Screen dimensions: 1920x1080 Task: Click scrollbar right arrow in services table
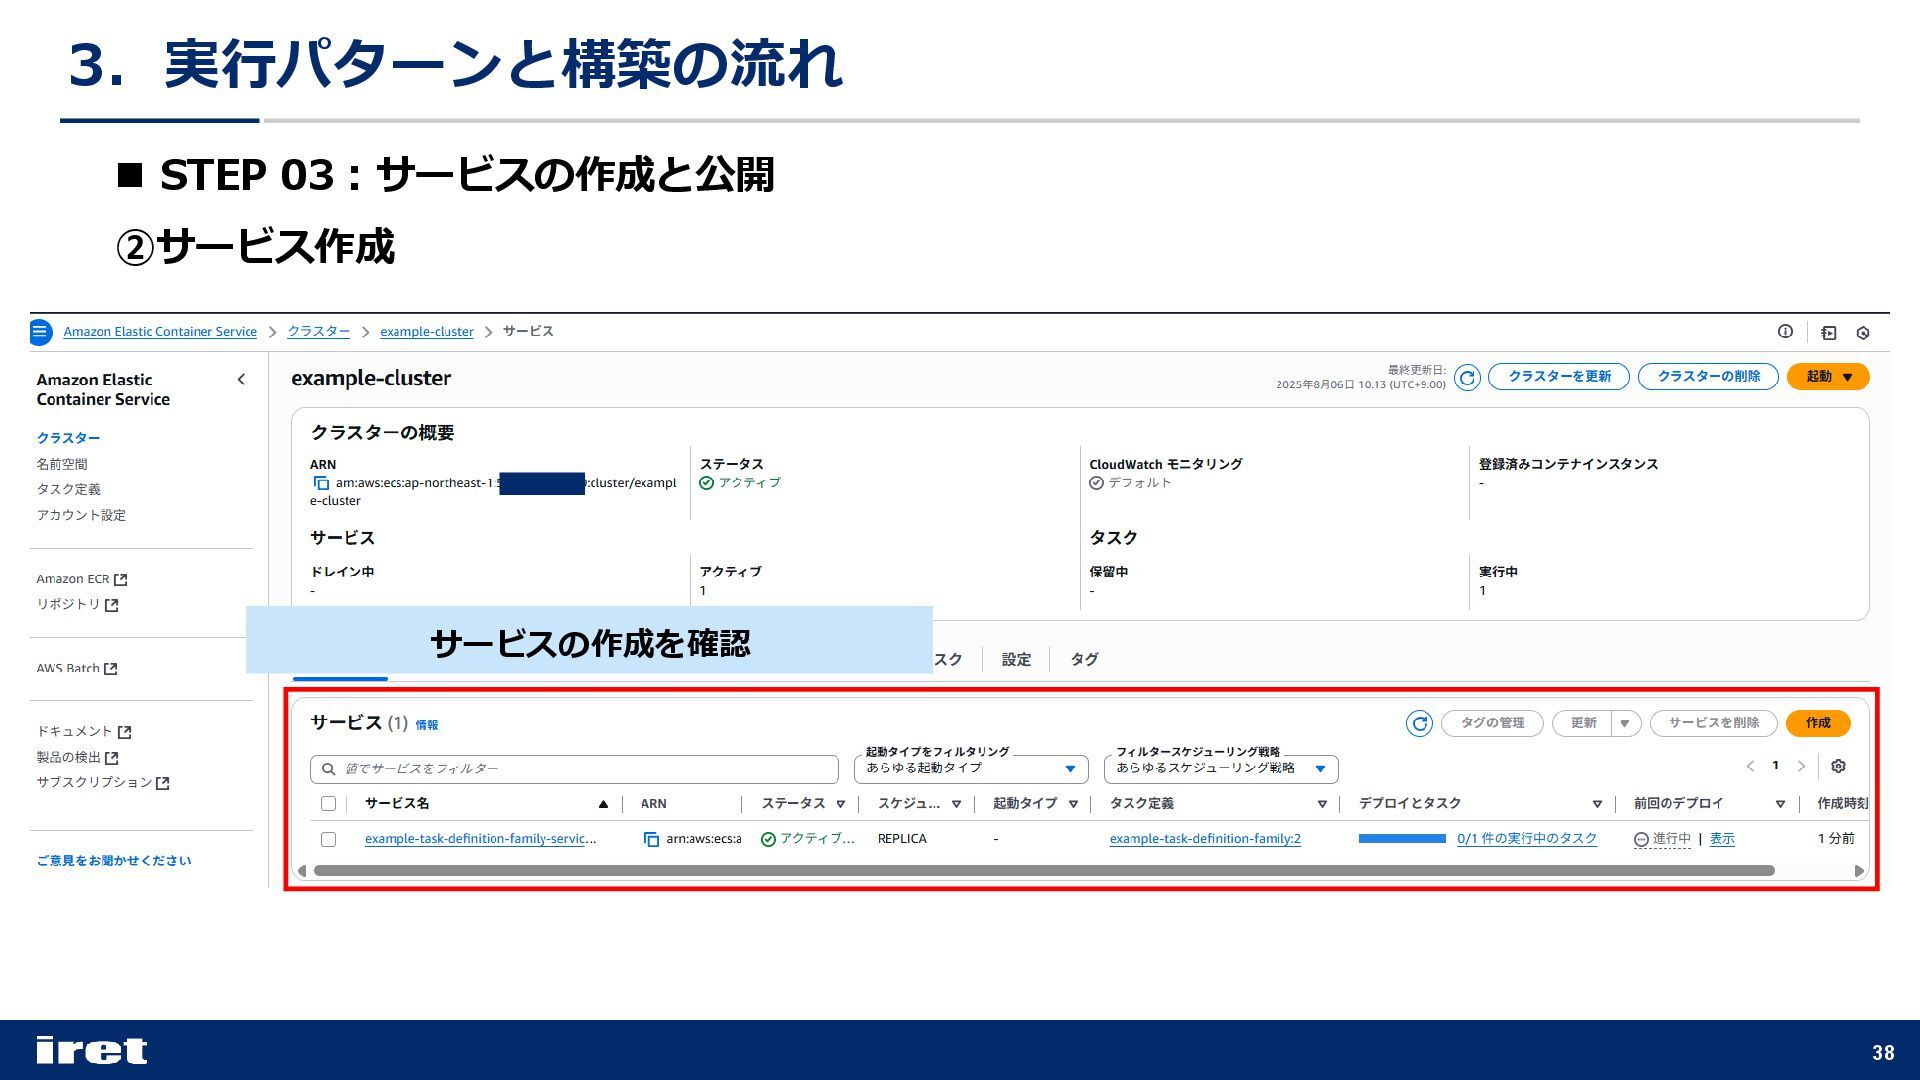tap(1859, 871)
